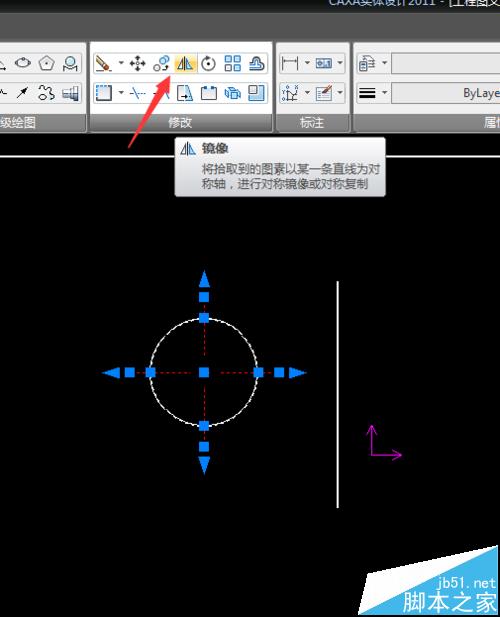Select the polygon drawing tool

pyautogui.click(x=47, y=63)
